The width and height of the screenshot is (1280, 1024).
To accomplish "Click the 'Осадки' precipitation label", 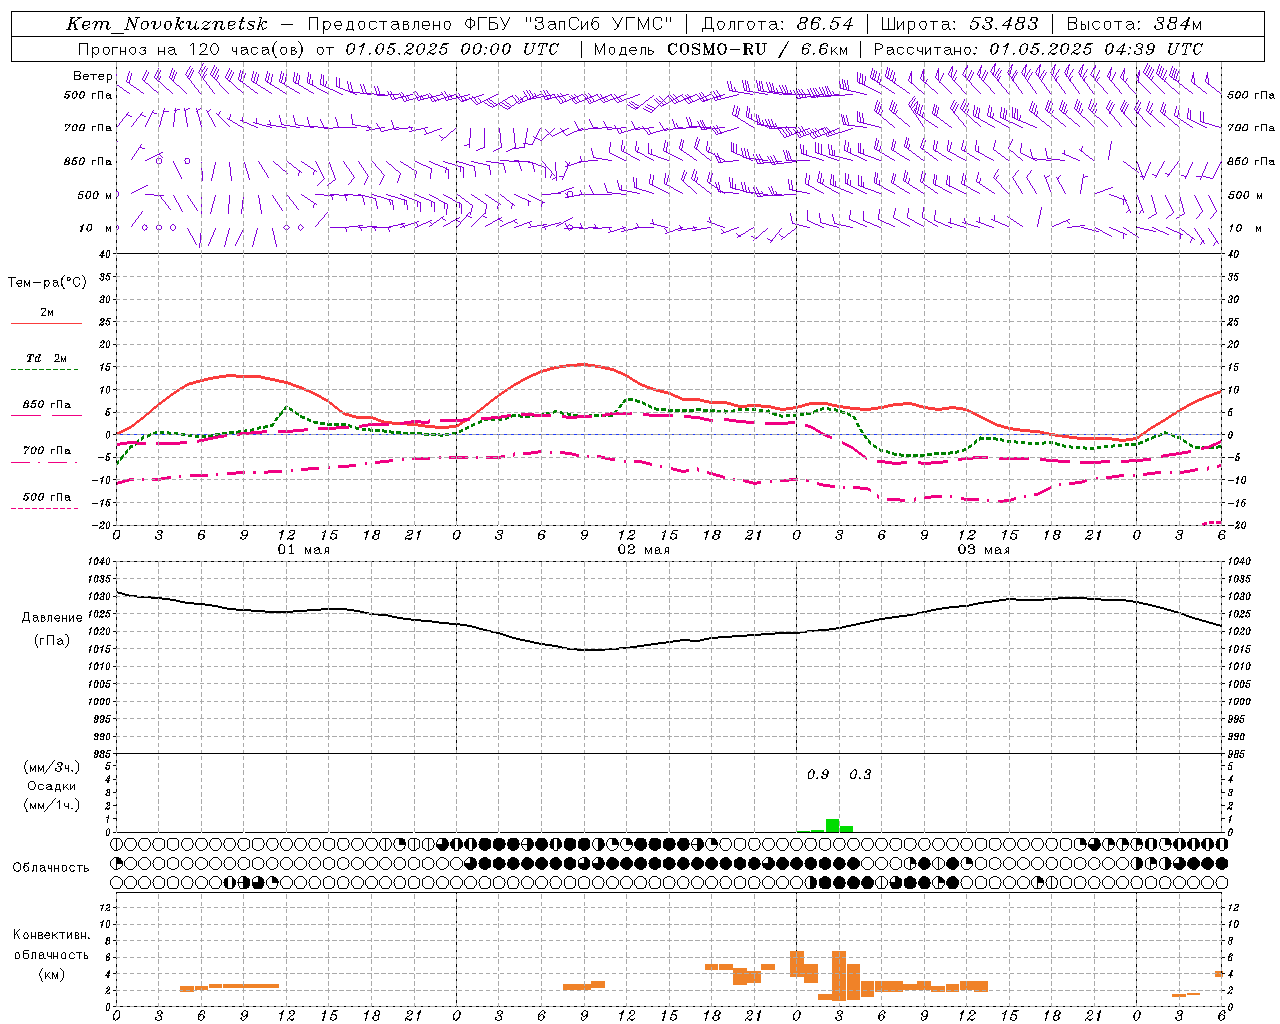I will 52,786.
